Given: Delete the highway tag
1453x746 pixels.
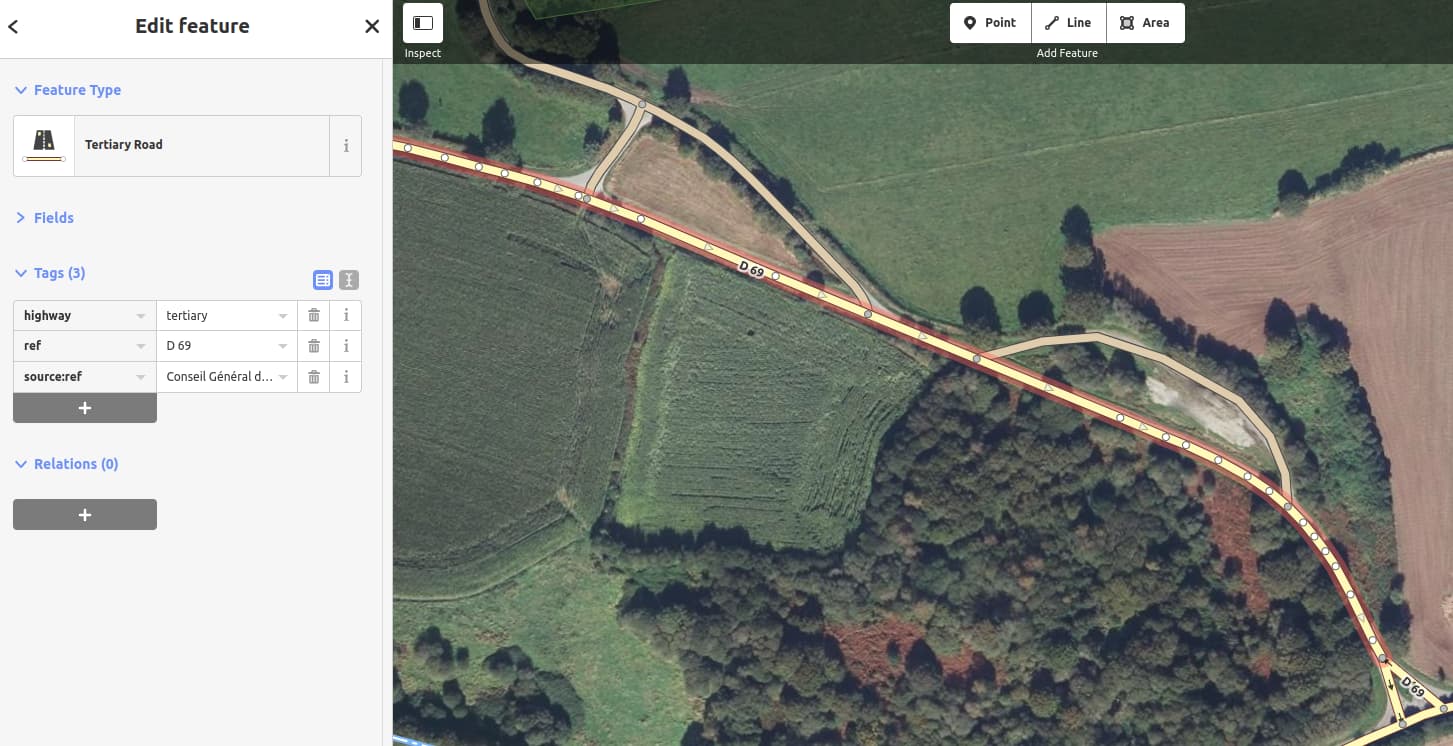Looking at the screenshot, I should [x=314, y=316].
